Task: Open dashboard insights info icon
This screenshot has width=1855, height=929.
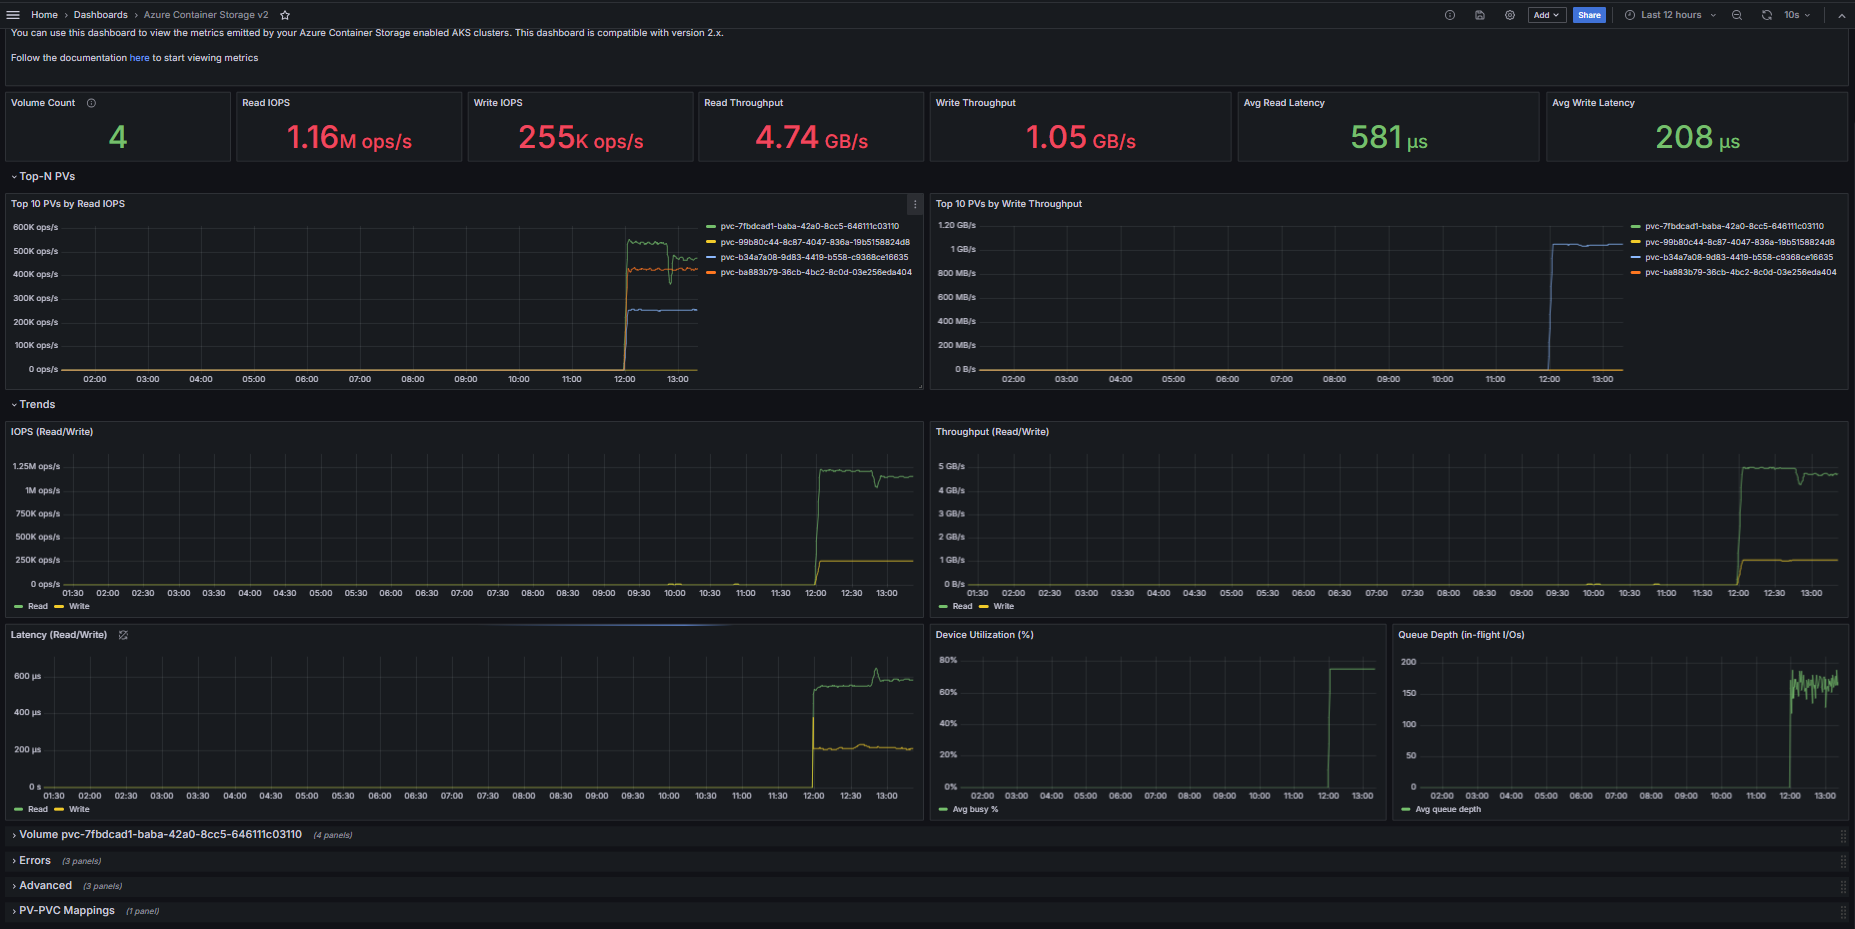Action: [x=1449, y=15]
